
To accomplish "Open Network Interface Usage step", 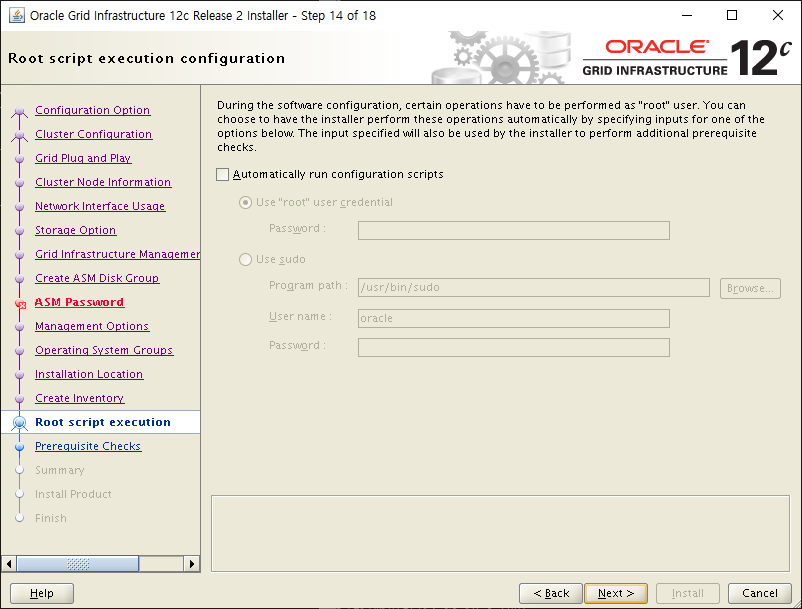I will click(100, 206).
